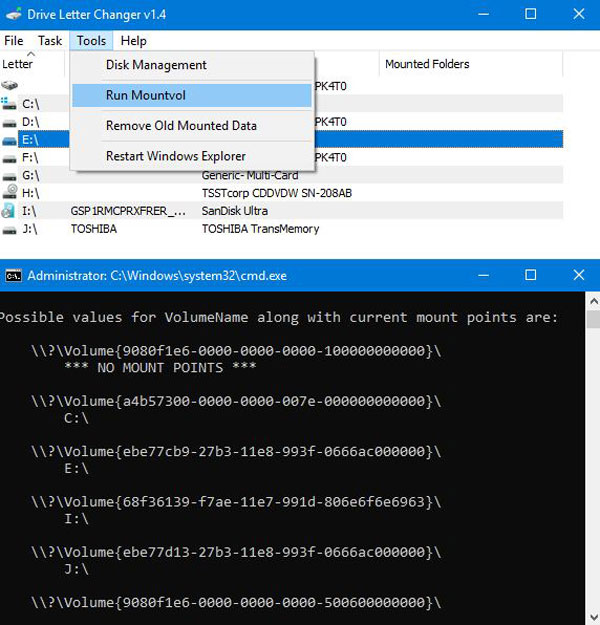Open the Task menu
Image resolution: width=600 pixels, height=625 pixels.
pos(50,41)
